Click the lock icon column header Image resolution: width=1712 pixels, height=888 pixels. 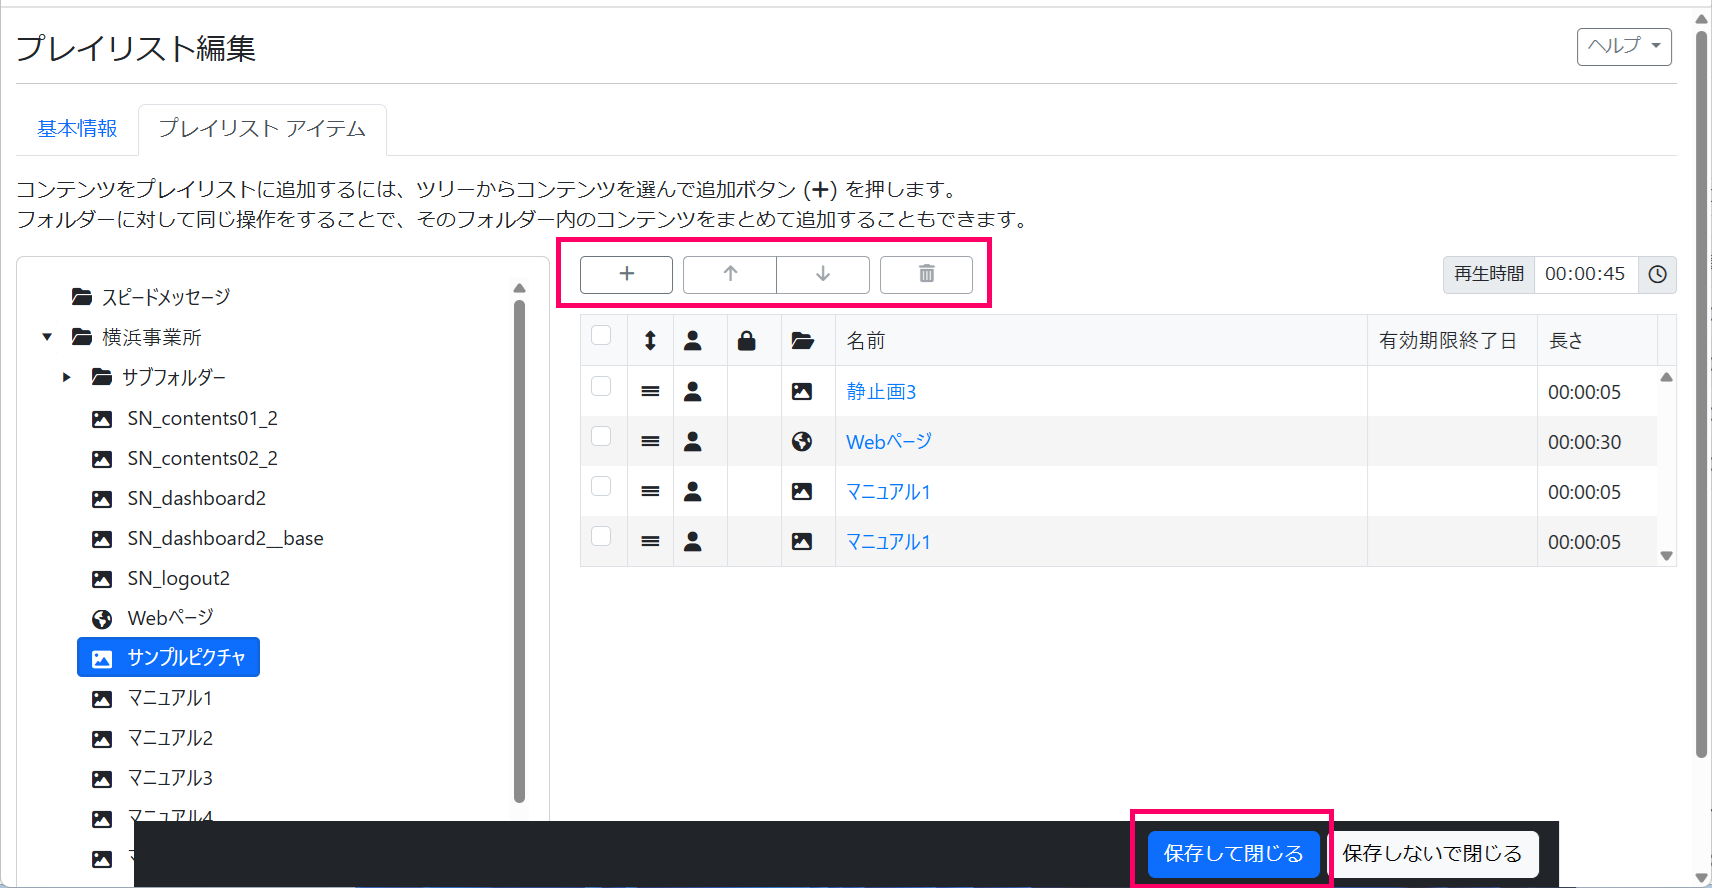[x=746, y=341]
